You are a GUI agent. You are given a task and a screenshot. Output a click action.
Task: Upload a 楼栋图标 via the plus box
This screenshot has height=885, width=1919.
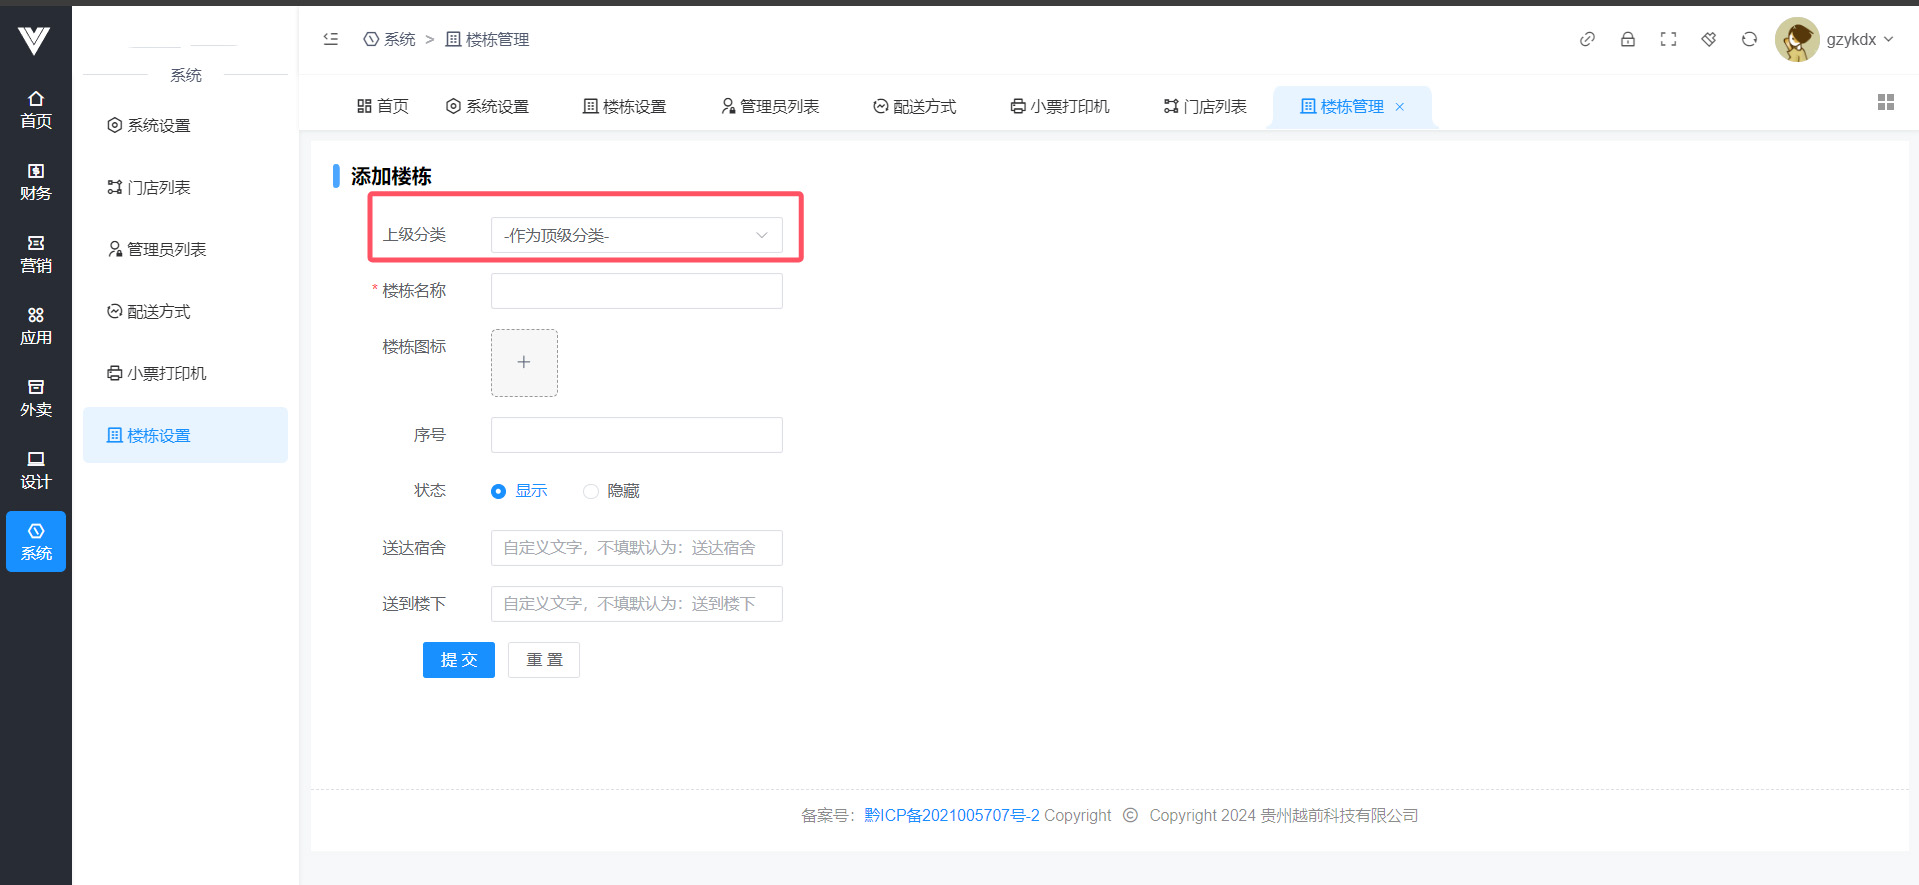point(524,363)
